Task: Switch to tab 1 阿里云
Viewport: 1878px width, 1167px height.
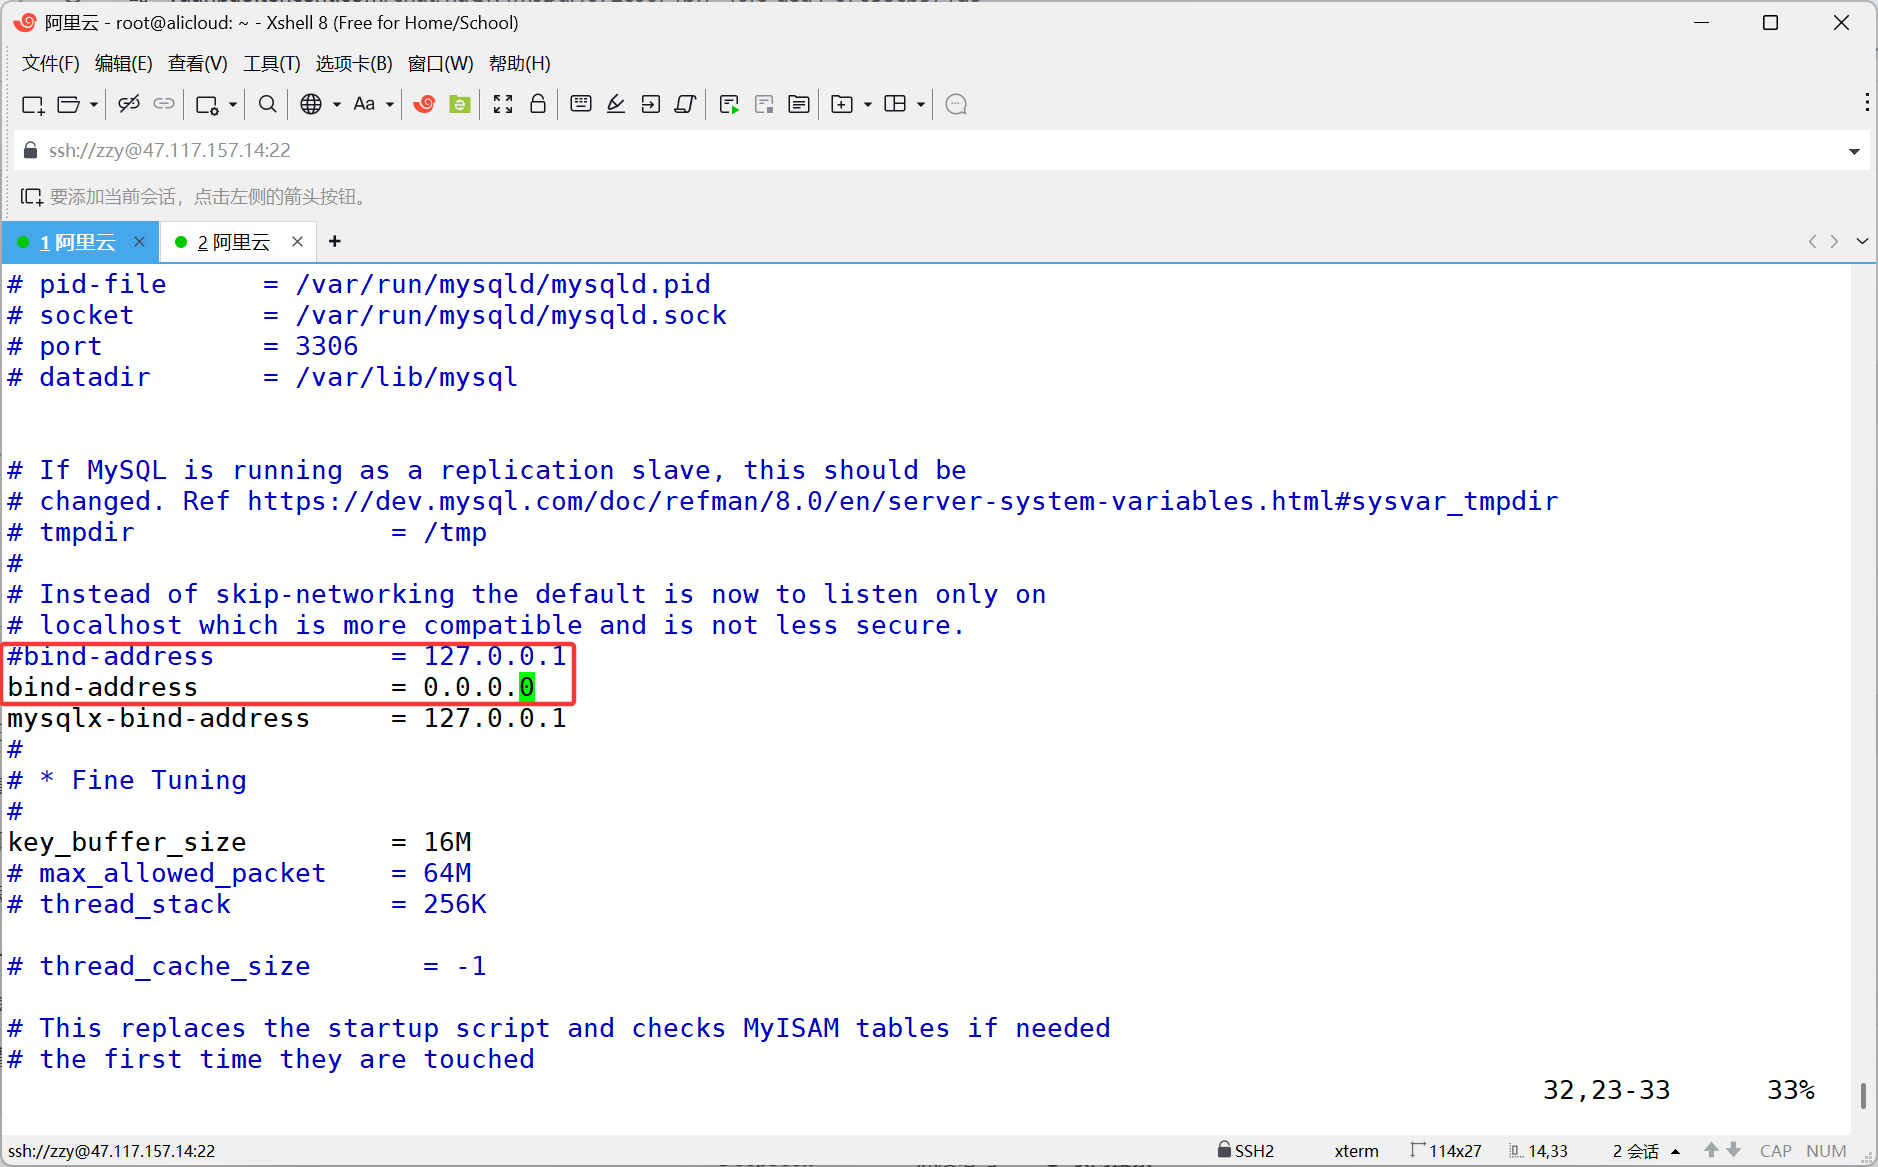Action: (x=77, y=242)
